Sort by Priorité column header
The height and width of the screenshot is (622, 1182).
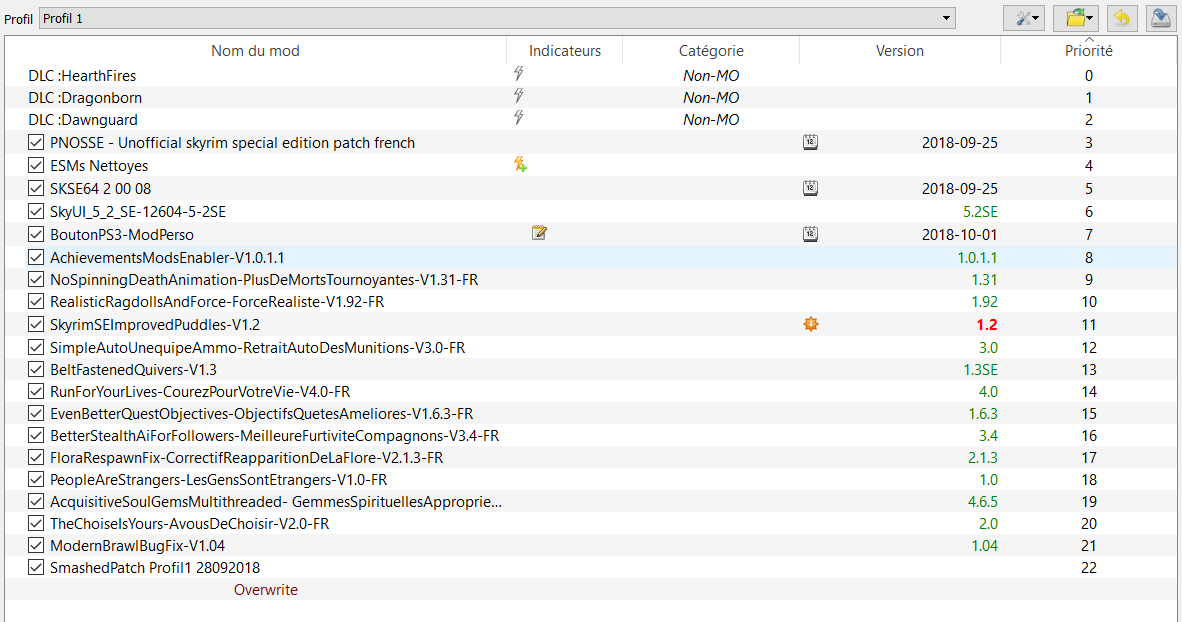(1089, 51)
